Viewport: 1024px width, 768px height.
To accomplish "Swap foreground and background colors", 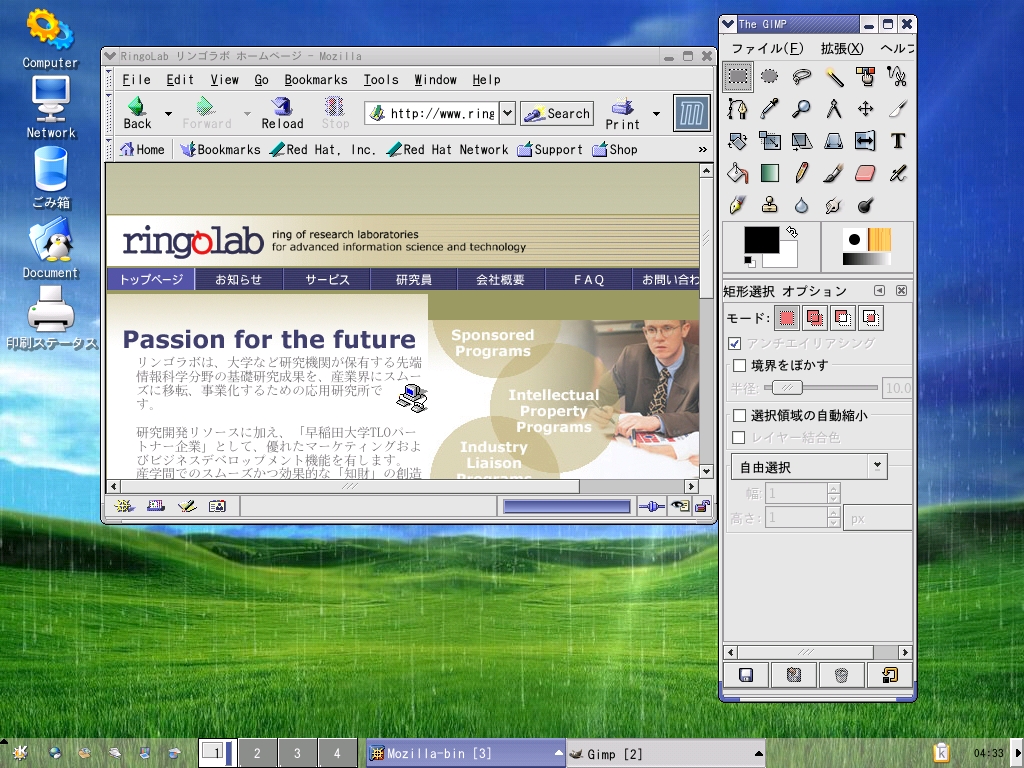I will (x=792, y=232).
